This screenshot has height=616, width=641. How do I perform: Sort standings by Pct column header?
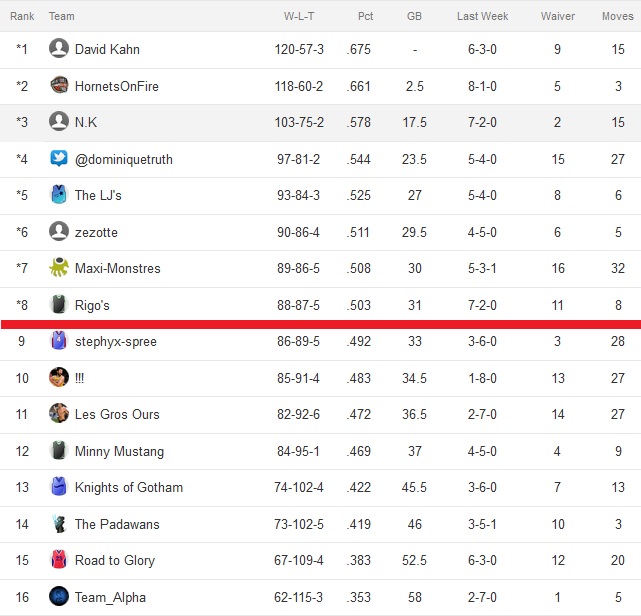(x=365, y=16)
